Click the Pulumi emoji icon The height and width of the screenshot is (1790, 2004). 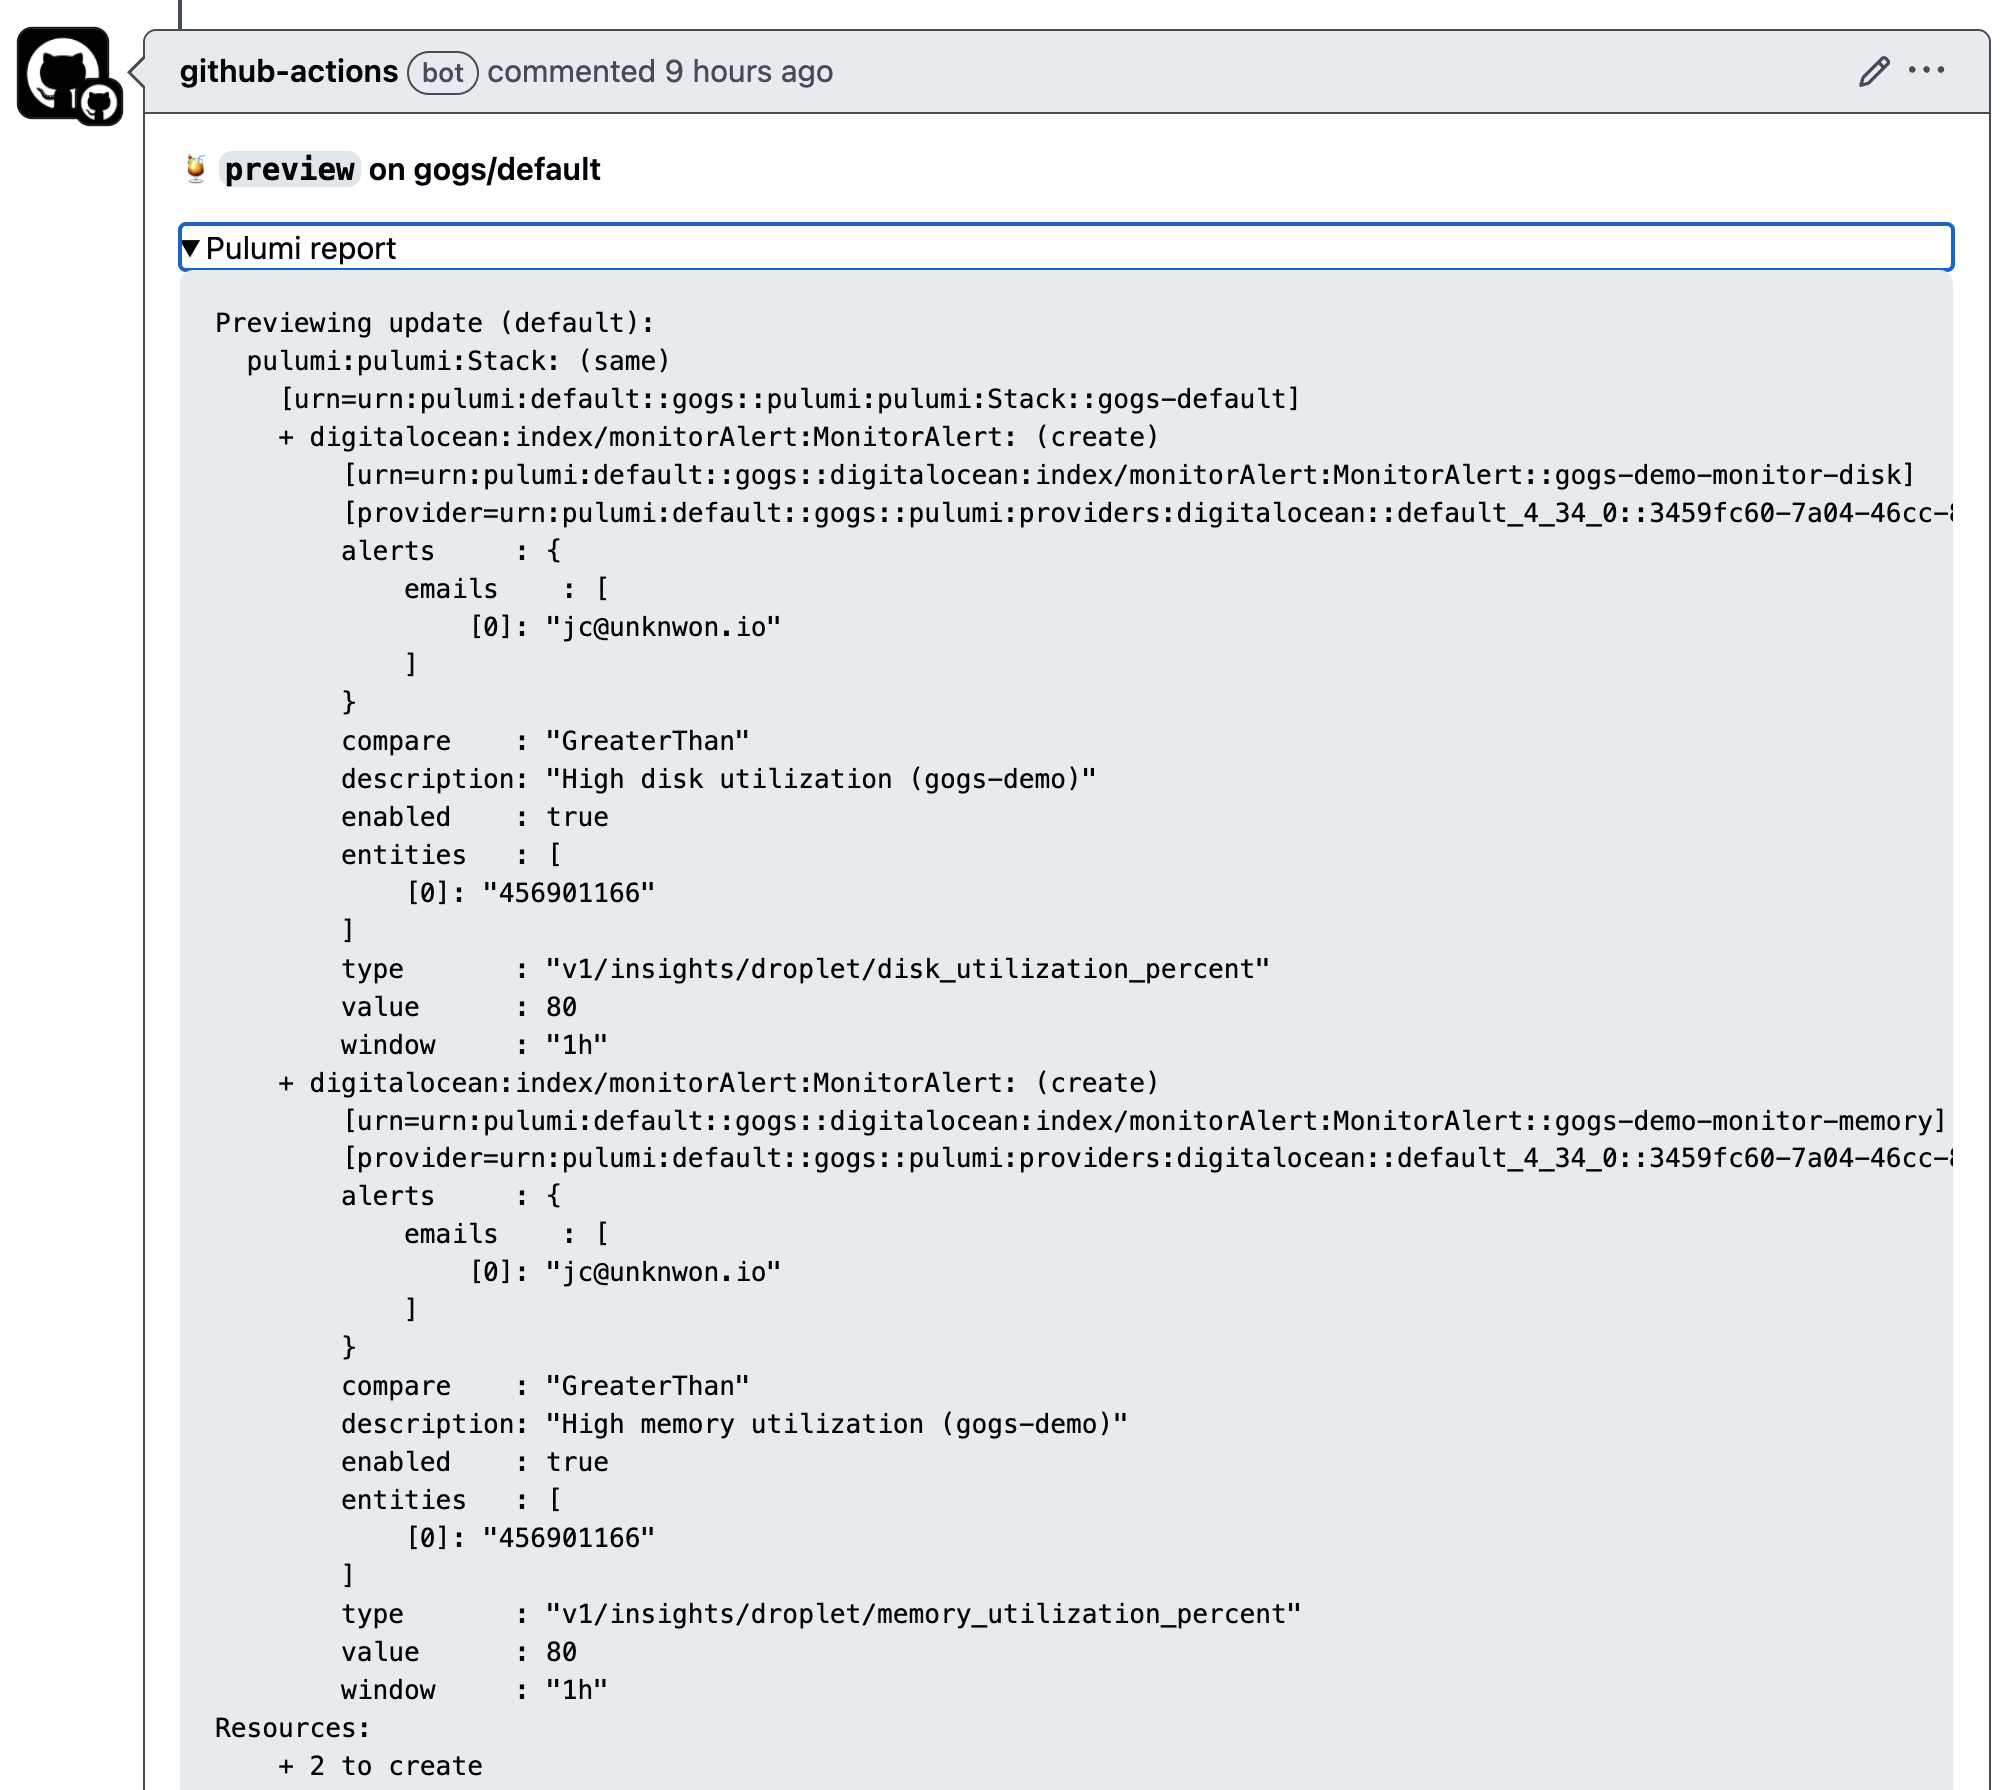(196, 169)
